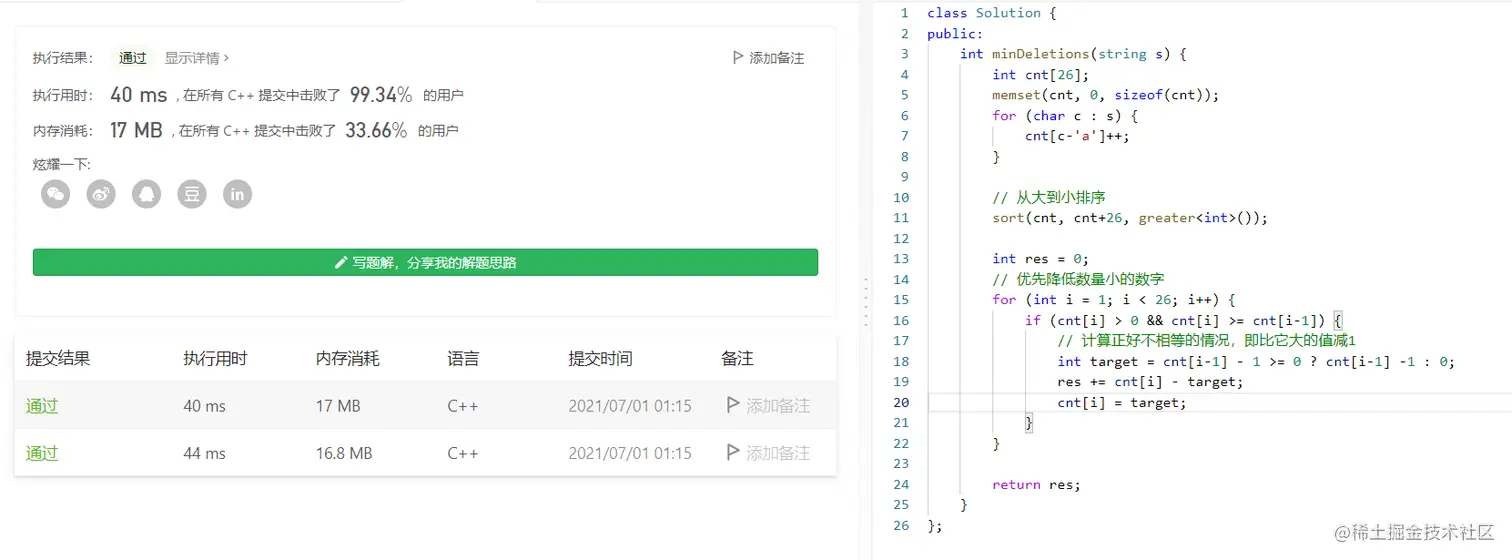Place cursor in the cnt[i] = target; line
This screenshot has width=1512, height=560.
point(1121,402)
